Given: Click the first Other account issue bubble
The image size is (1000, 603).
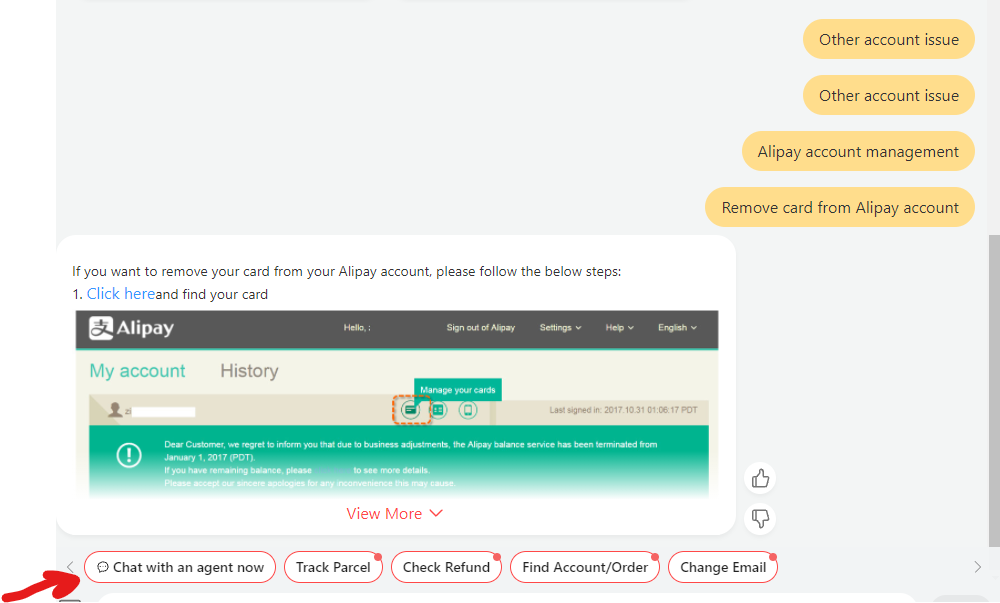Looking at the screenshot, I should point(888,40).
